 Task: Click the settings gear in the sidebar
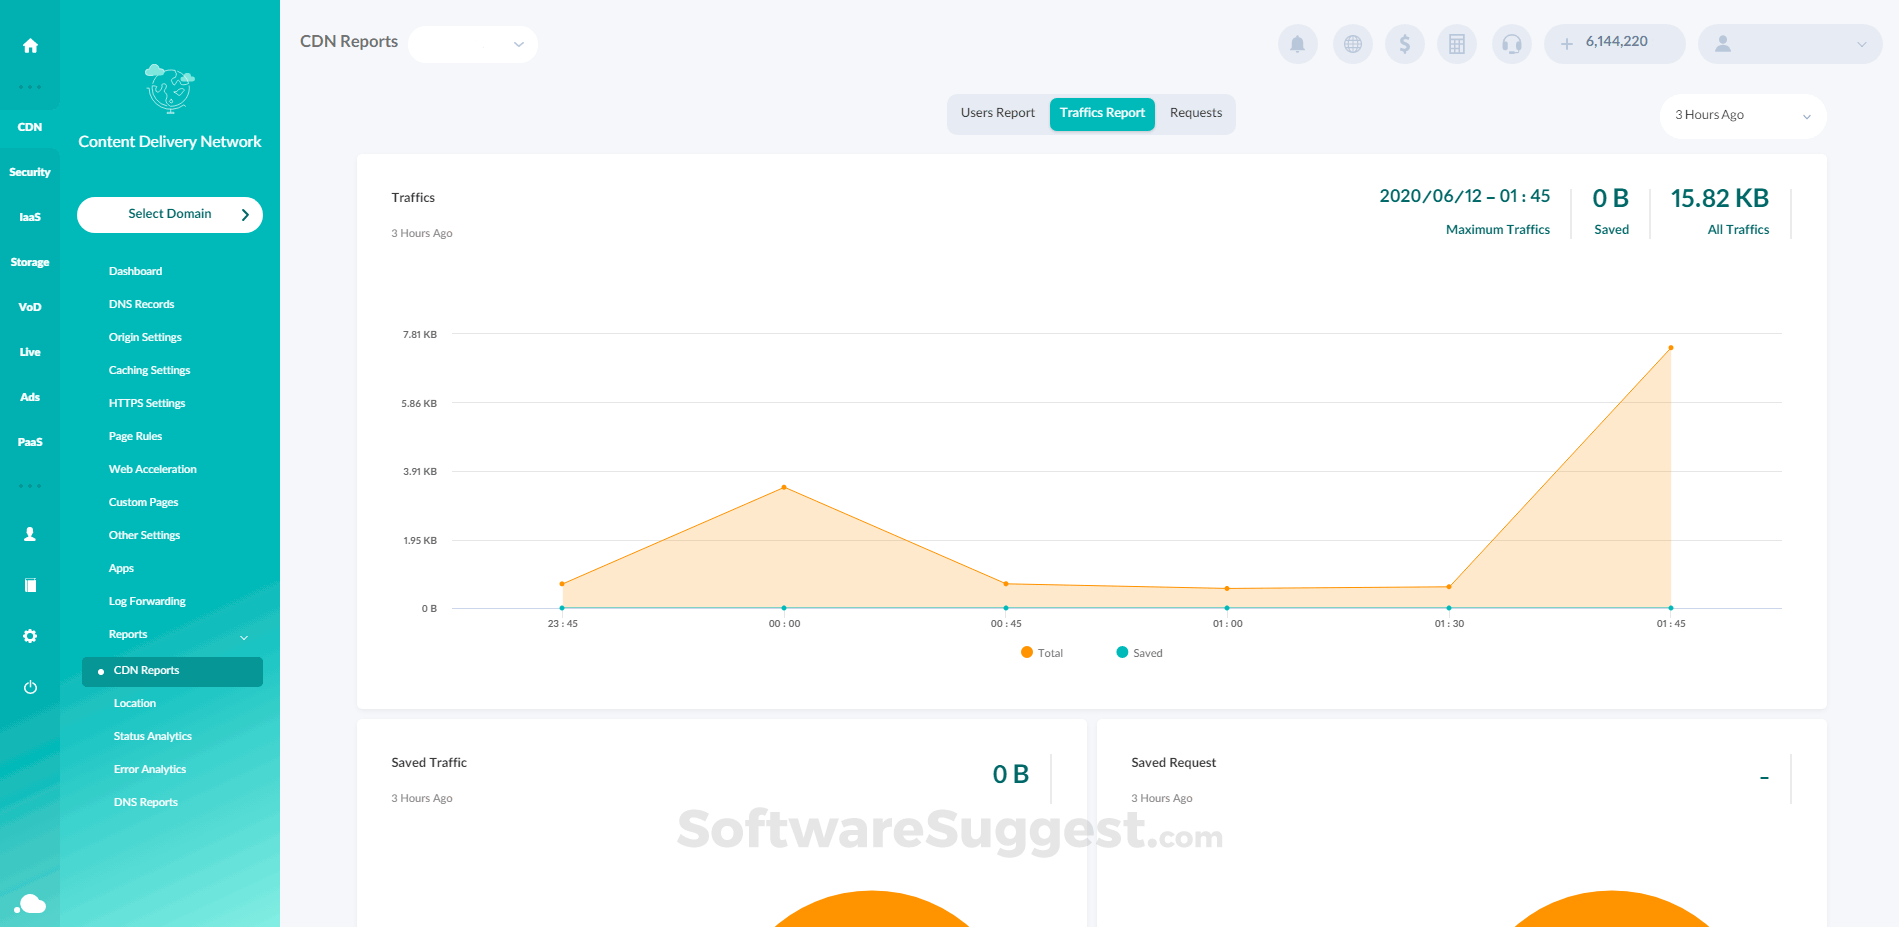[30, 636]
